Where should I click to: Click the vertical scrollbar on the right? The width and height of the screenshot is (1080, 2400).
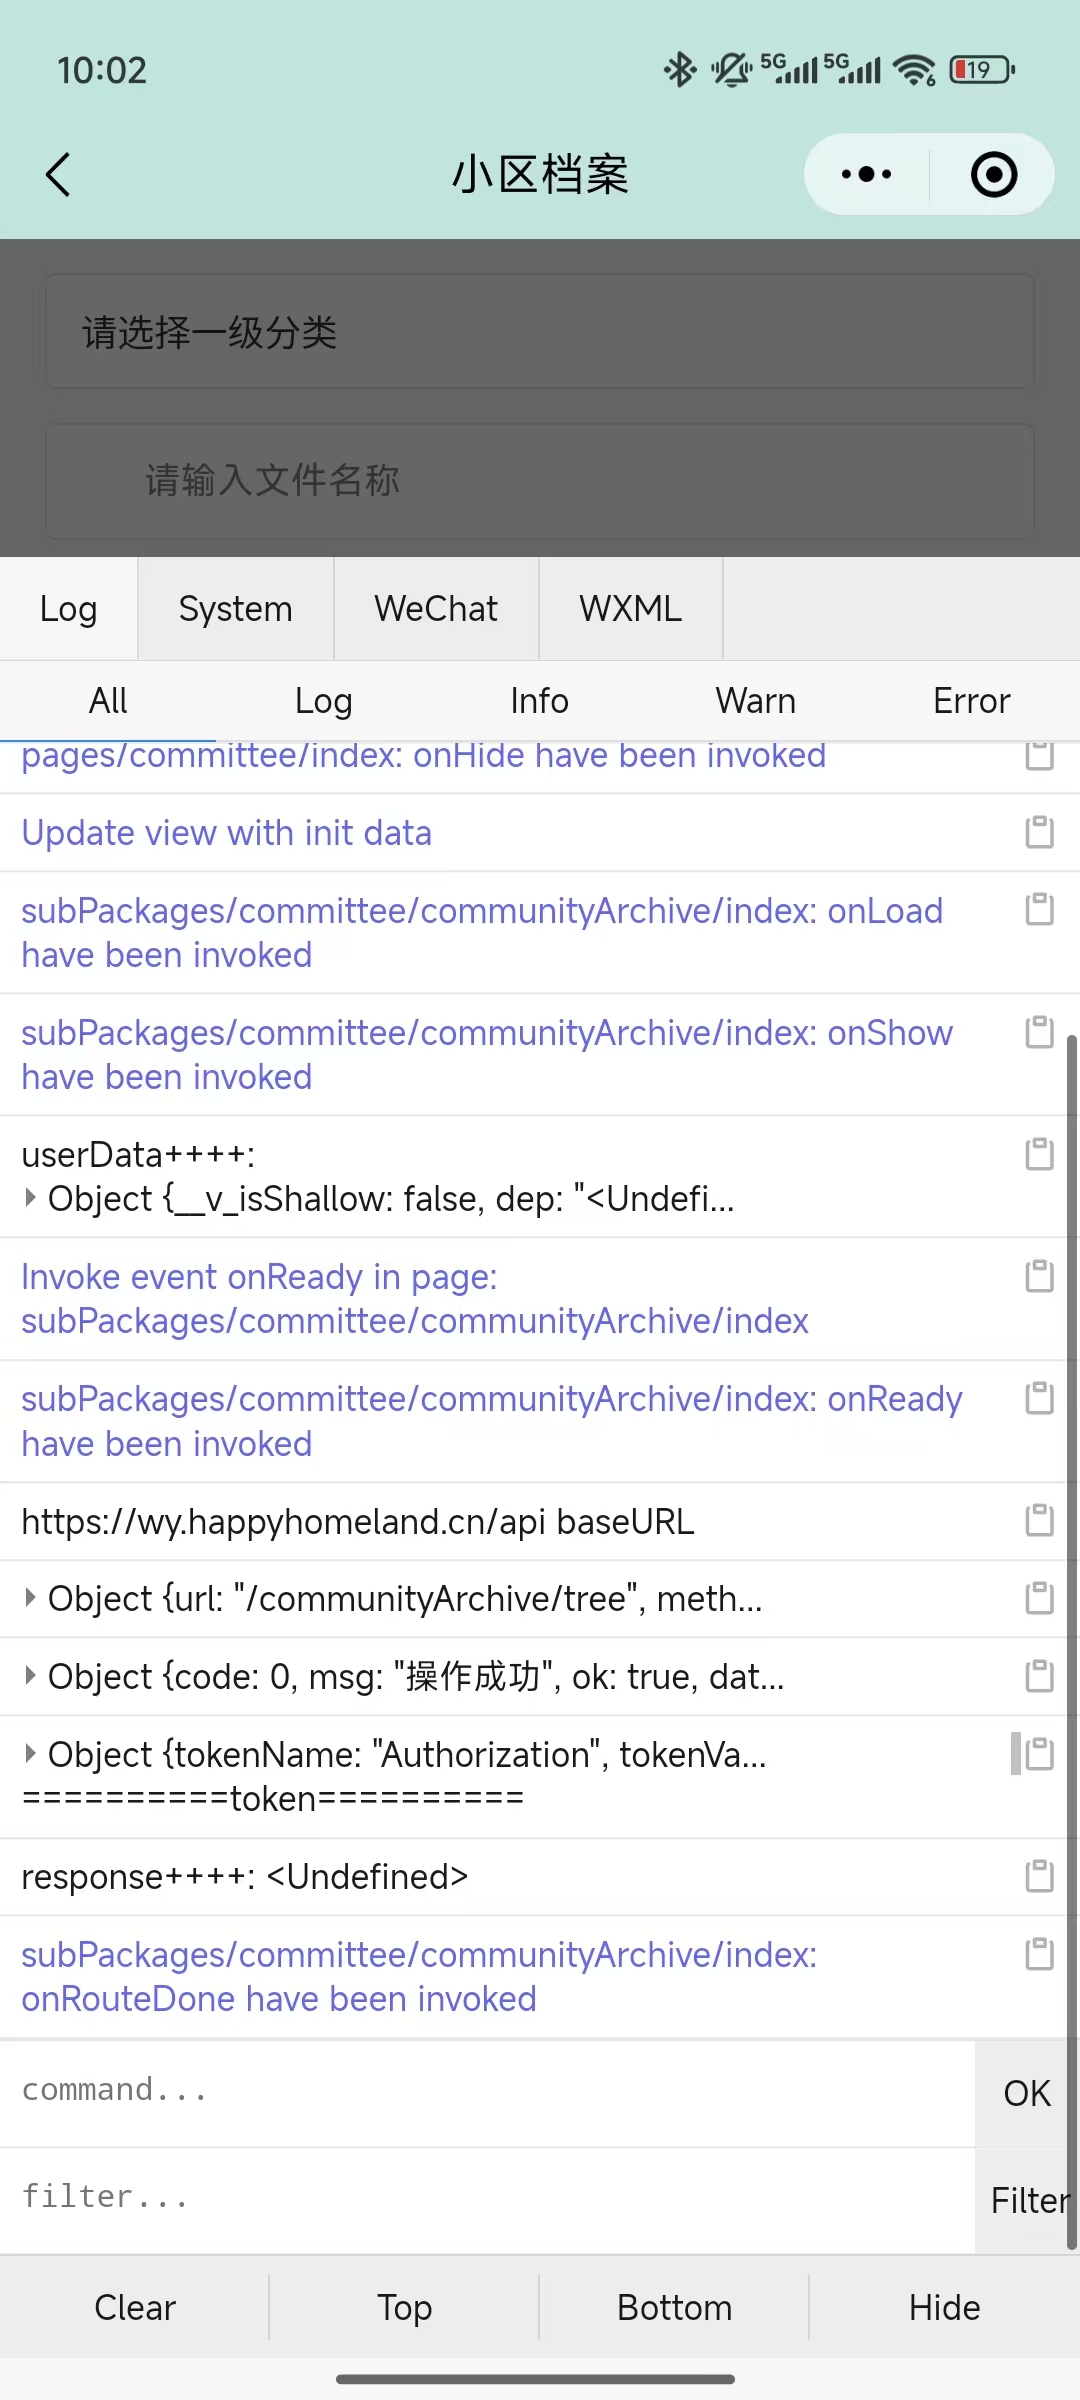click(1072, 1500)
